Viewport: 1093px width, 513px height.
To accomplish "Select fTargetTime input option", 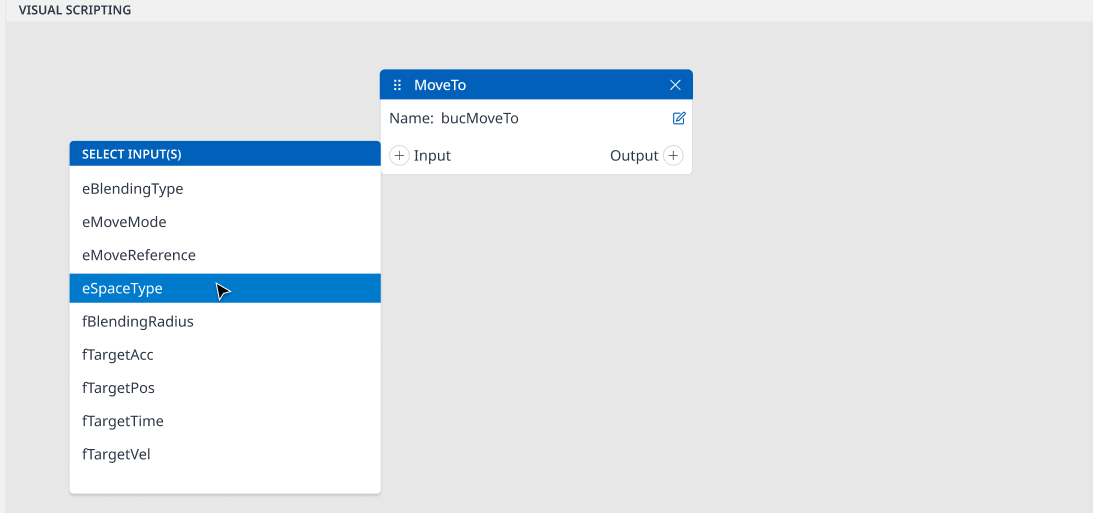I will (225, 421).
